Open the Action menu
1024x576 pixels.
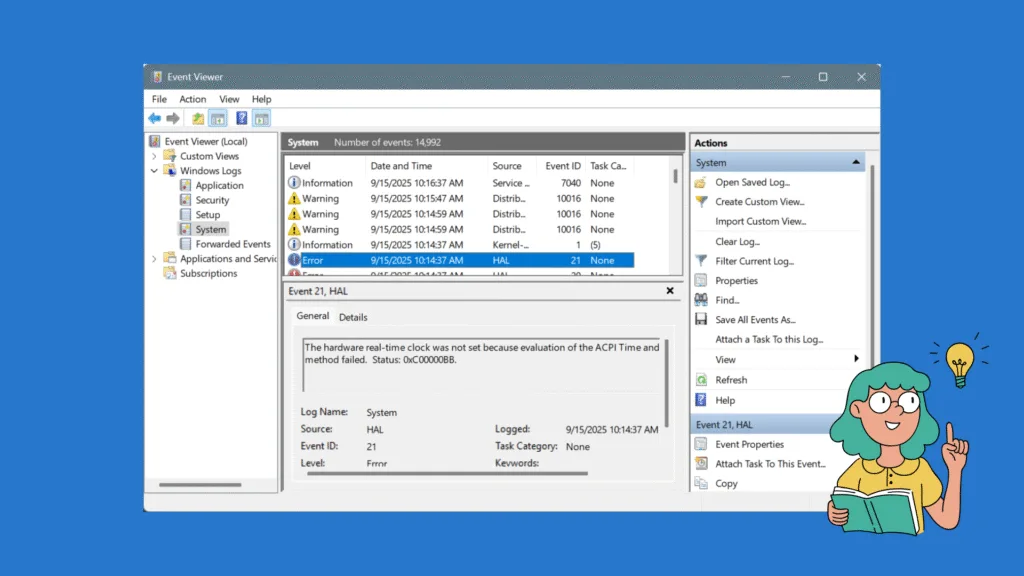coord(192,99)
